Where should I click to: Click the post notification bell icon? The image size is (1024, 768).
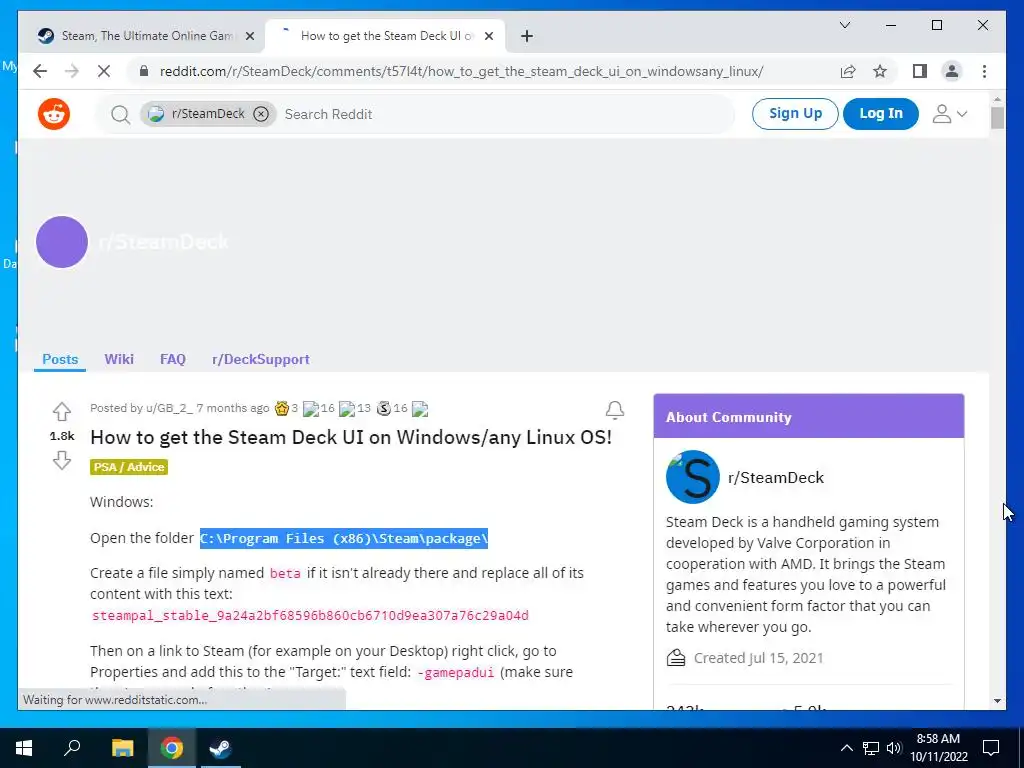coord(615,409)
